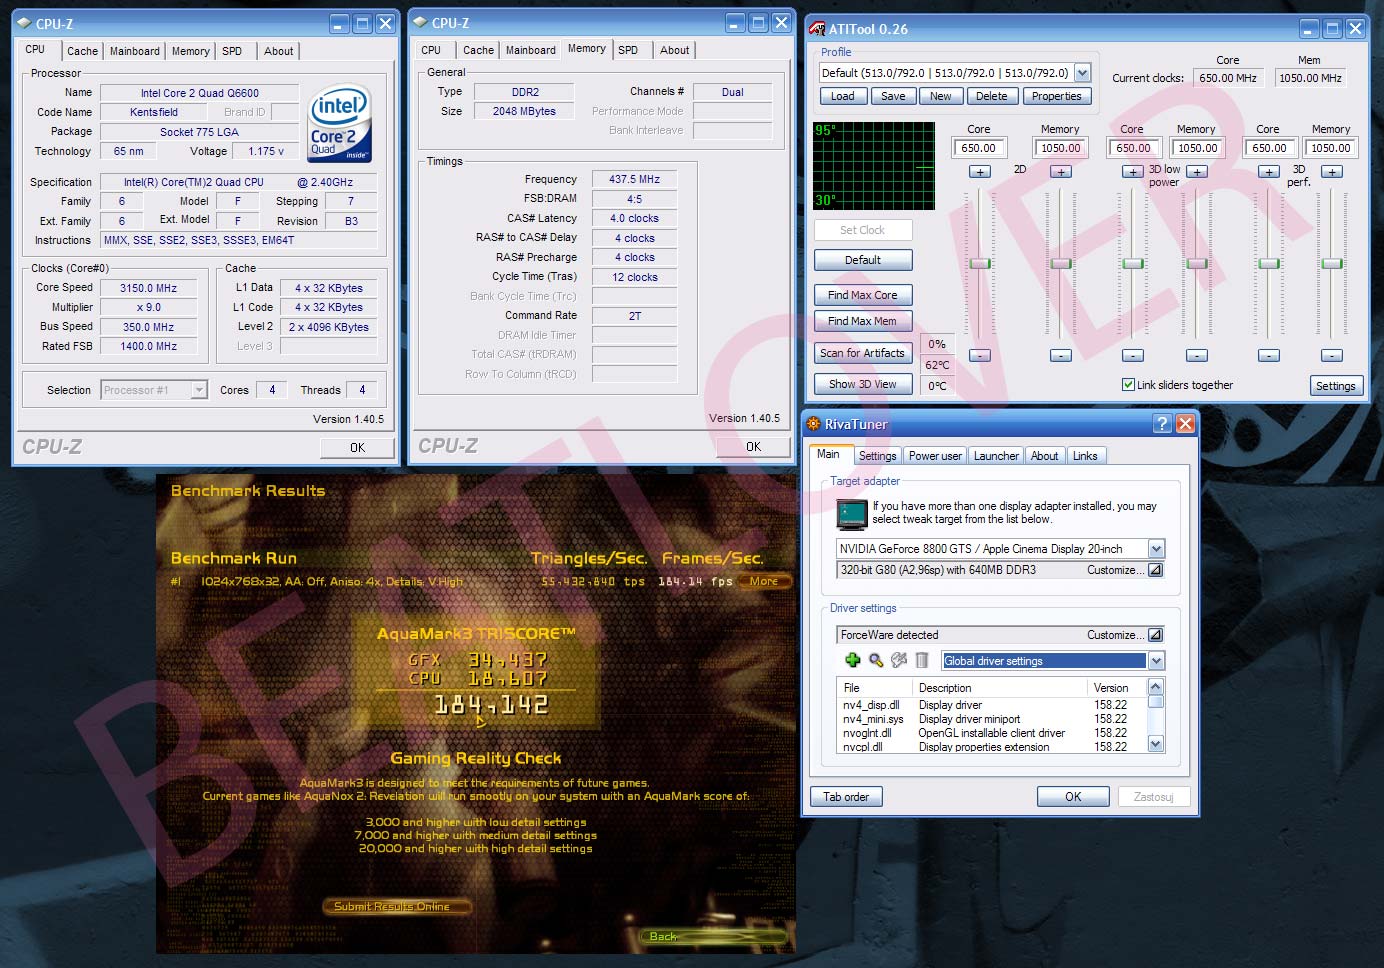The image size is (1384, 968).
Task: Open the ATITool Settings button
Action: pos(1336,386)
